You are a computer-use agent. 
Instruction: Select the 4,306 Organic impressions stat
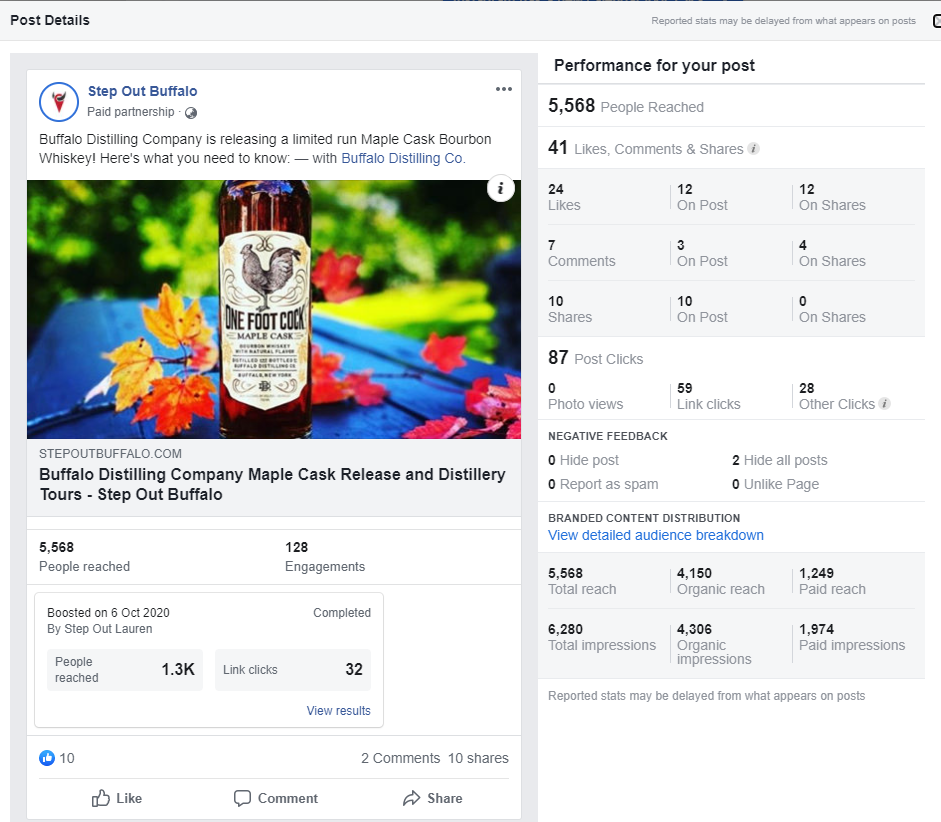pos(714,644)
